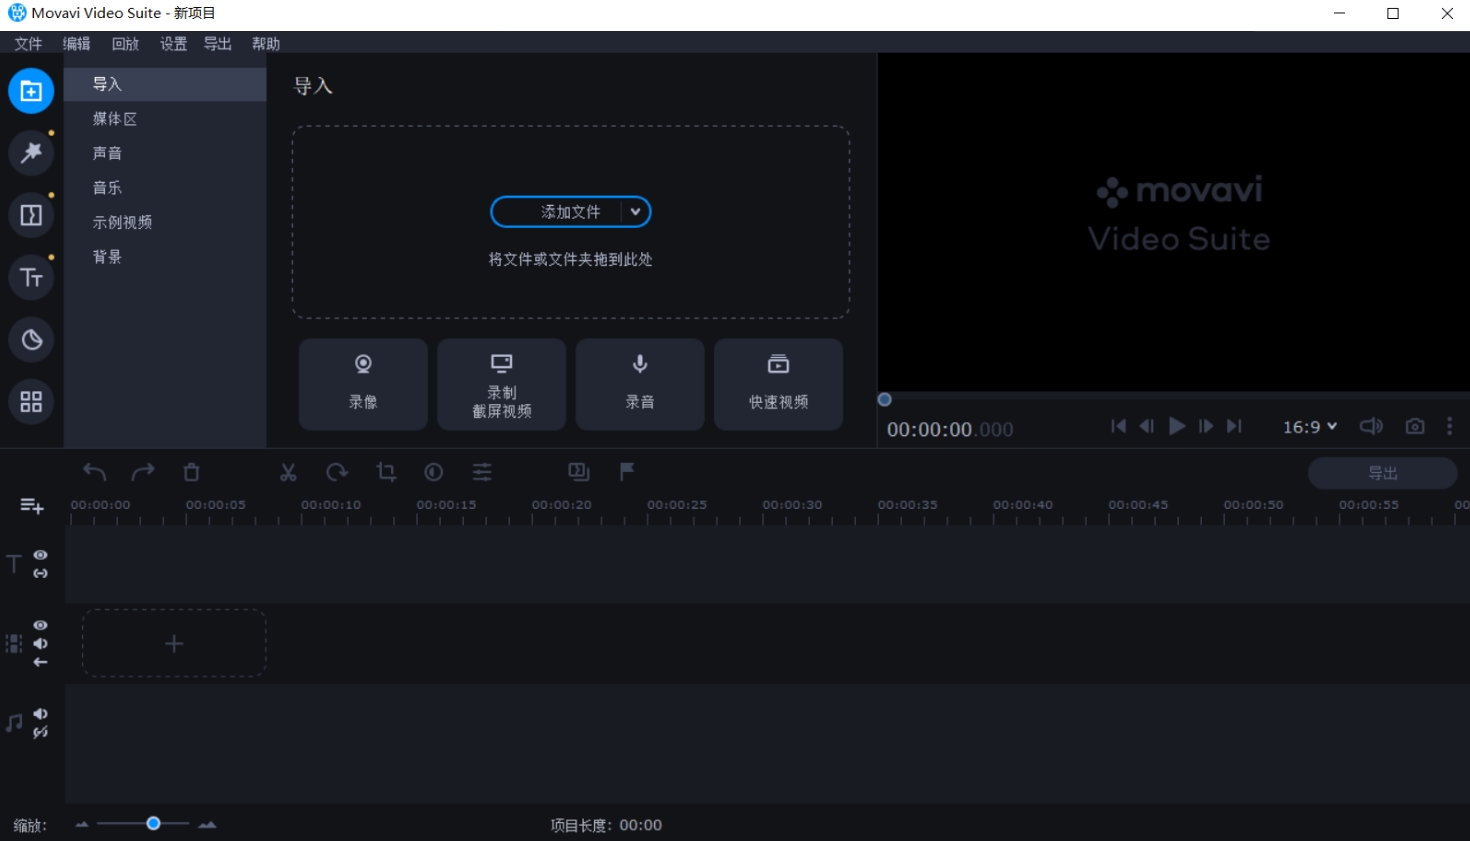Click the preview seek bar handle
1470x841 pixels.
tap(884, 400)
